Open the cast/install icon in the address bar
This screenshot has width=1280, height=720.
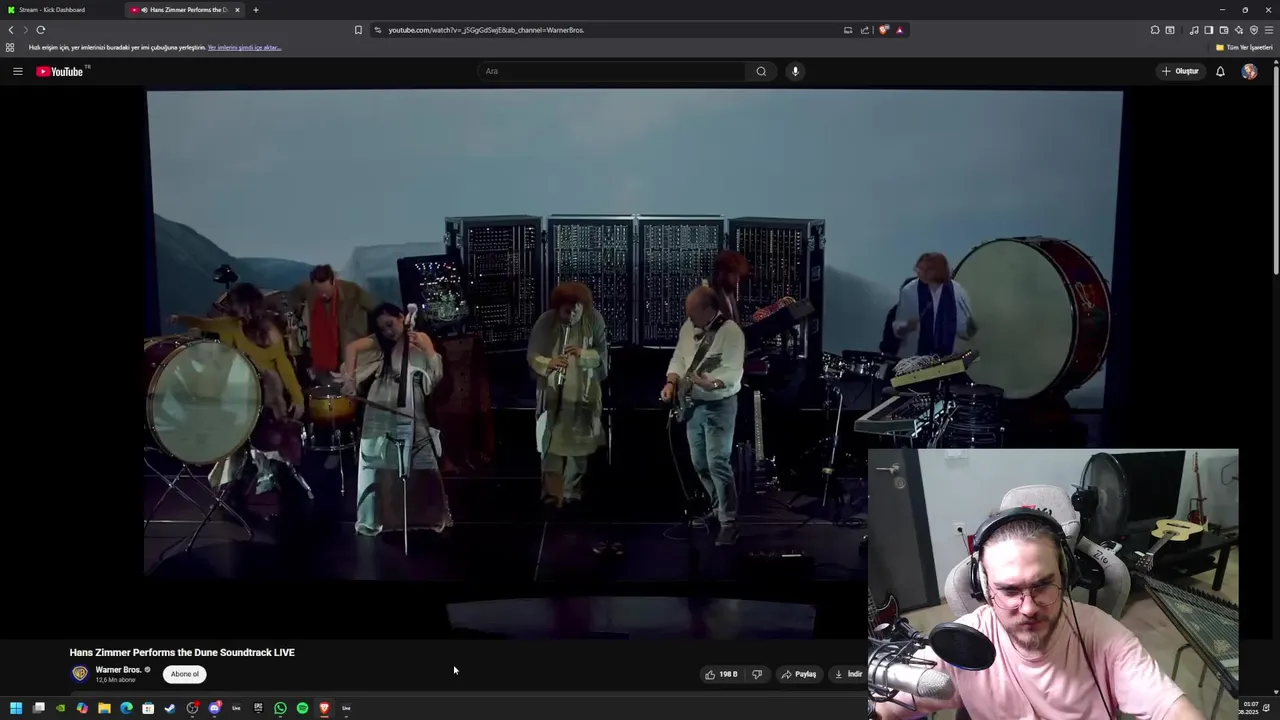click(848, 30)
